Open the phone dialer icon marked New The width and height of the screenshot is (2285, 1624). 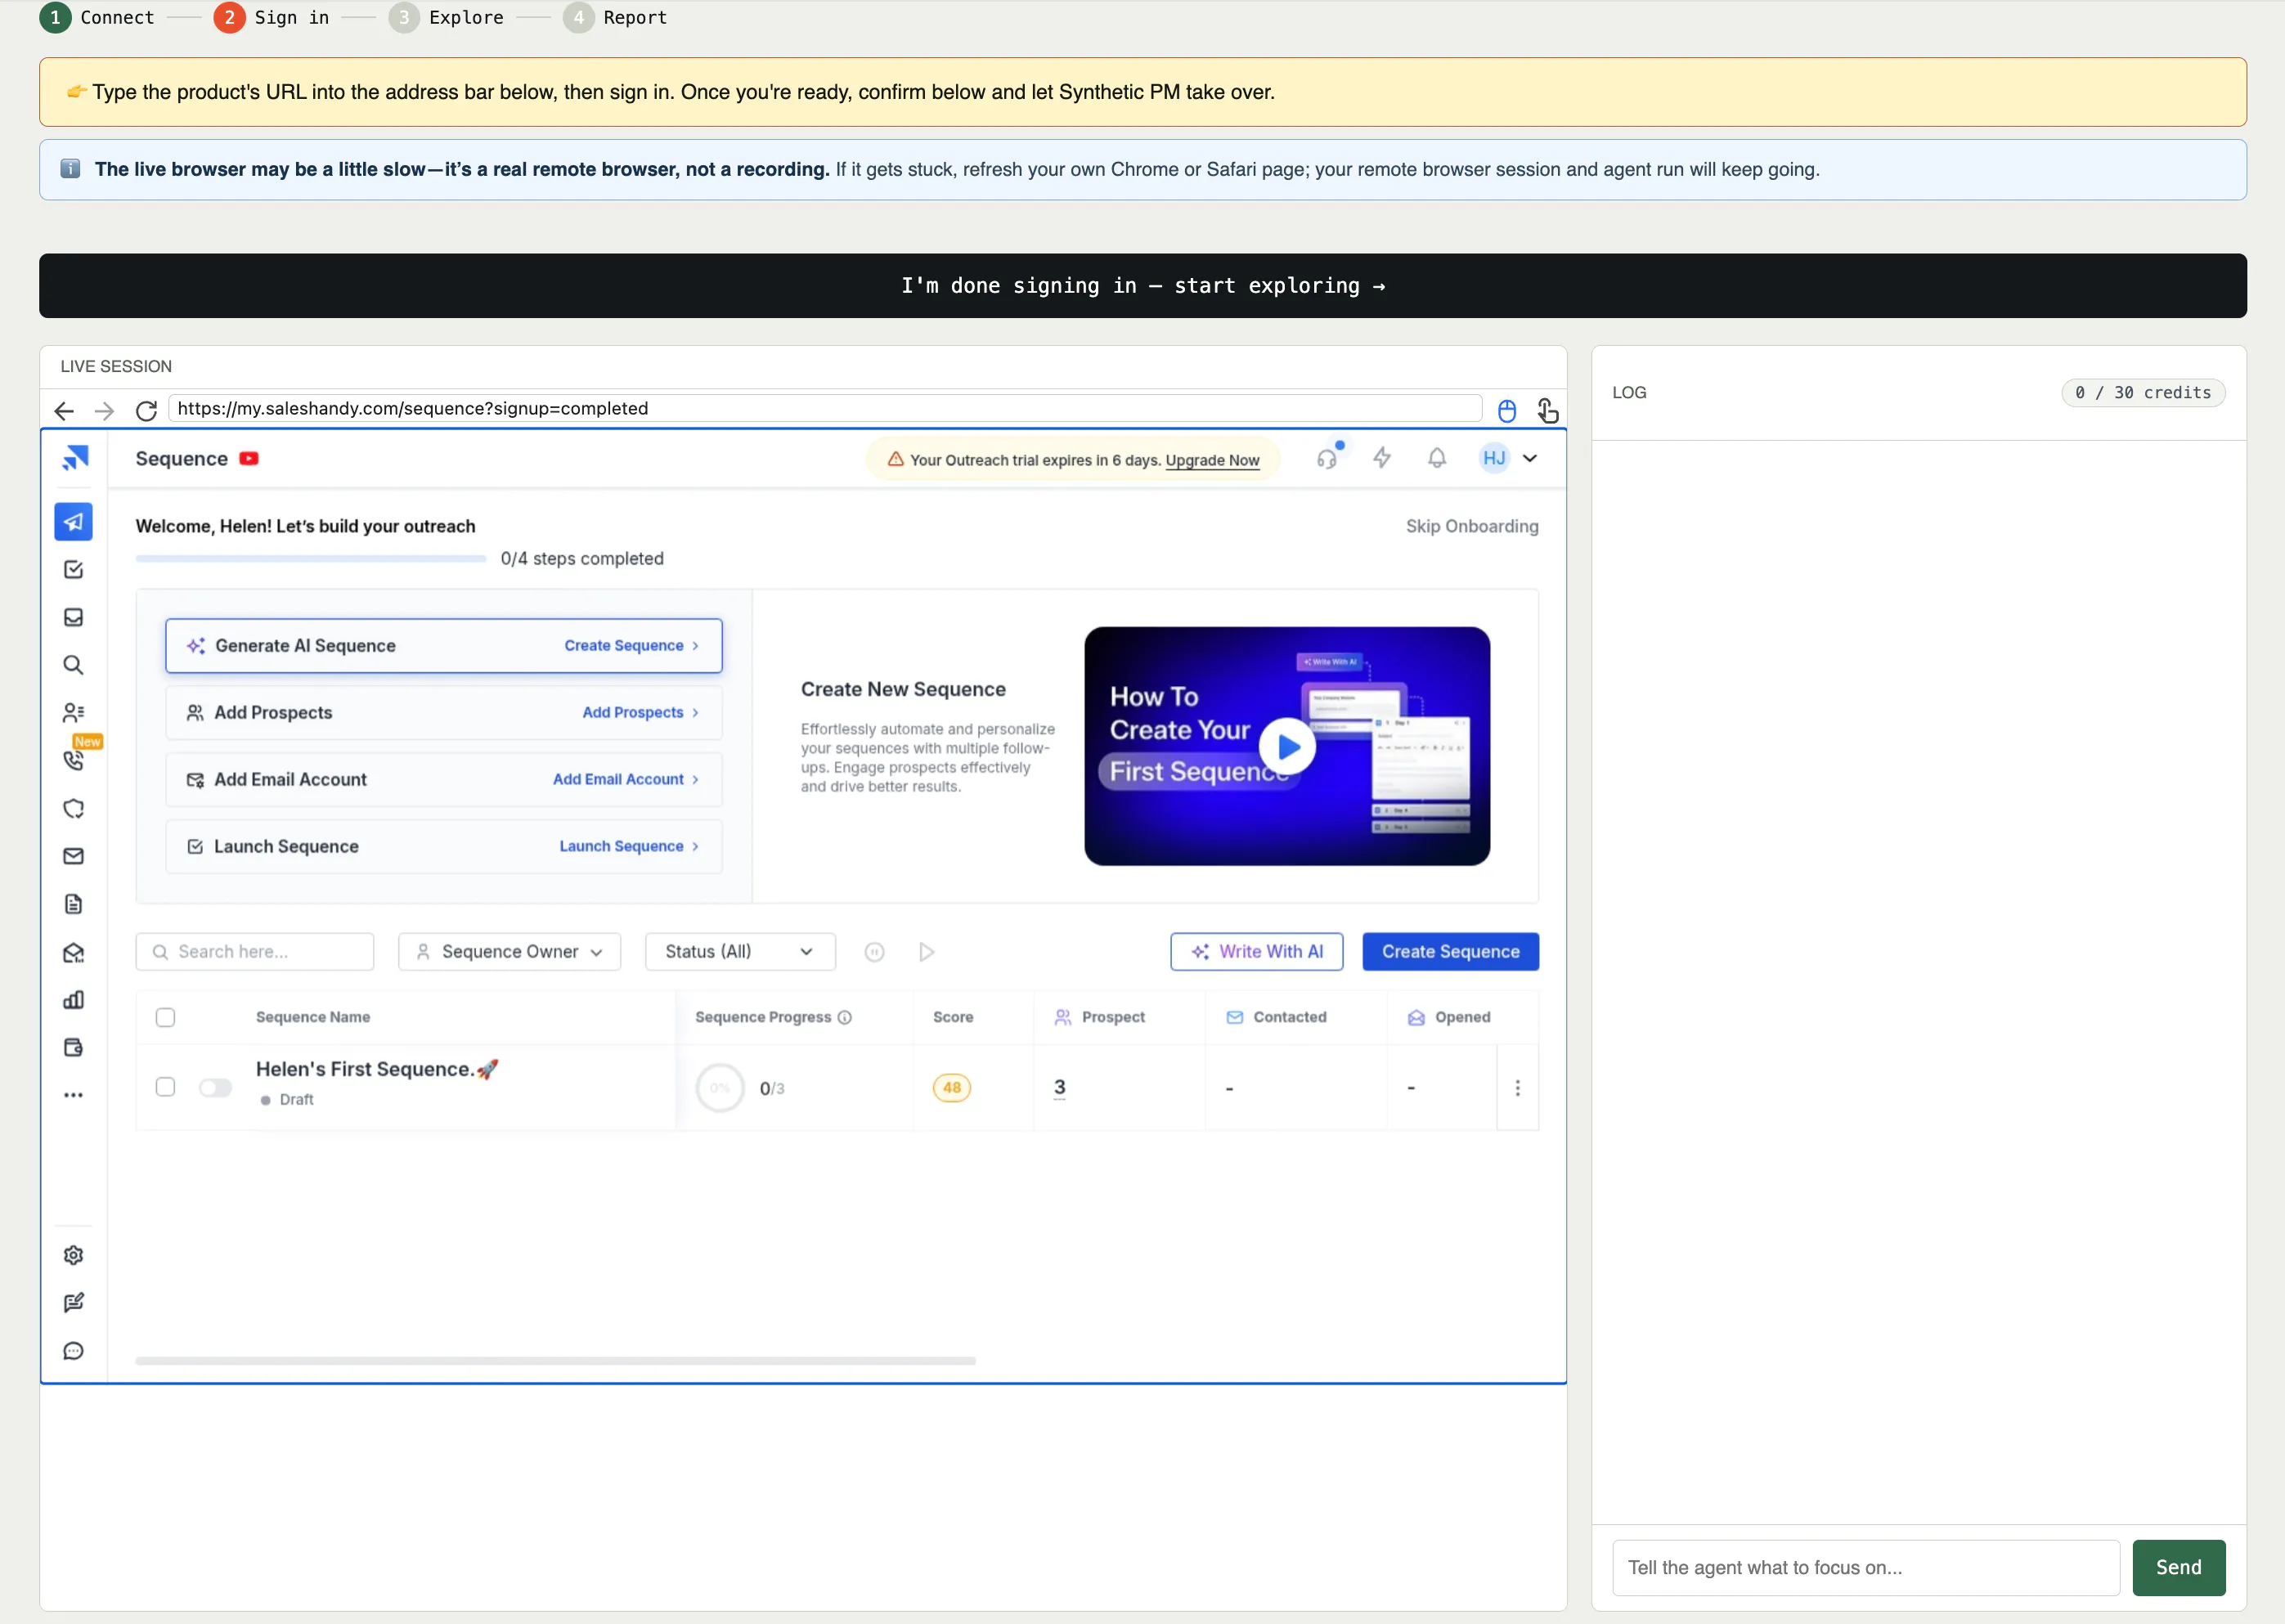pos(73,760)
